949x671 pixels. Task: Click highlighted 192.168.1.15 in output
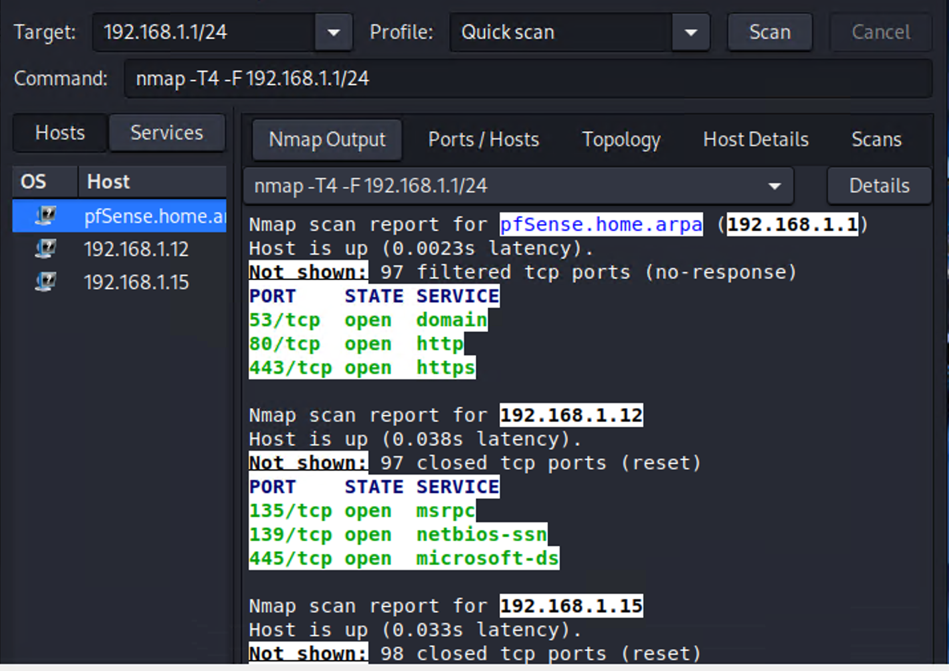(x=571, y=606)
